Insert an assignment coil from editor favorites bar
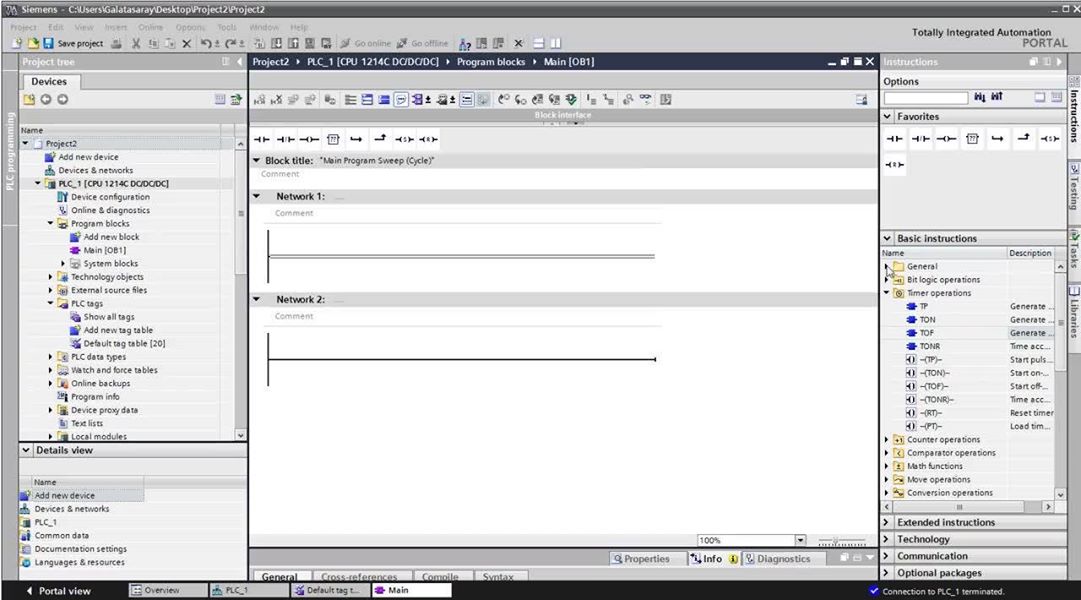1081x600 pixels. pyautogui.click(x=309, y=139)
